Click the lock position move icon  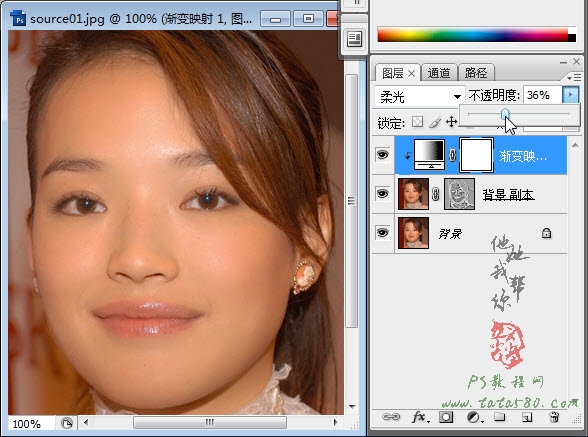452,122
